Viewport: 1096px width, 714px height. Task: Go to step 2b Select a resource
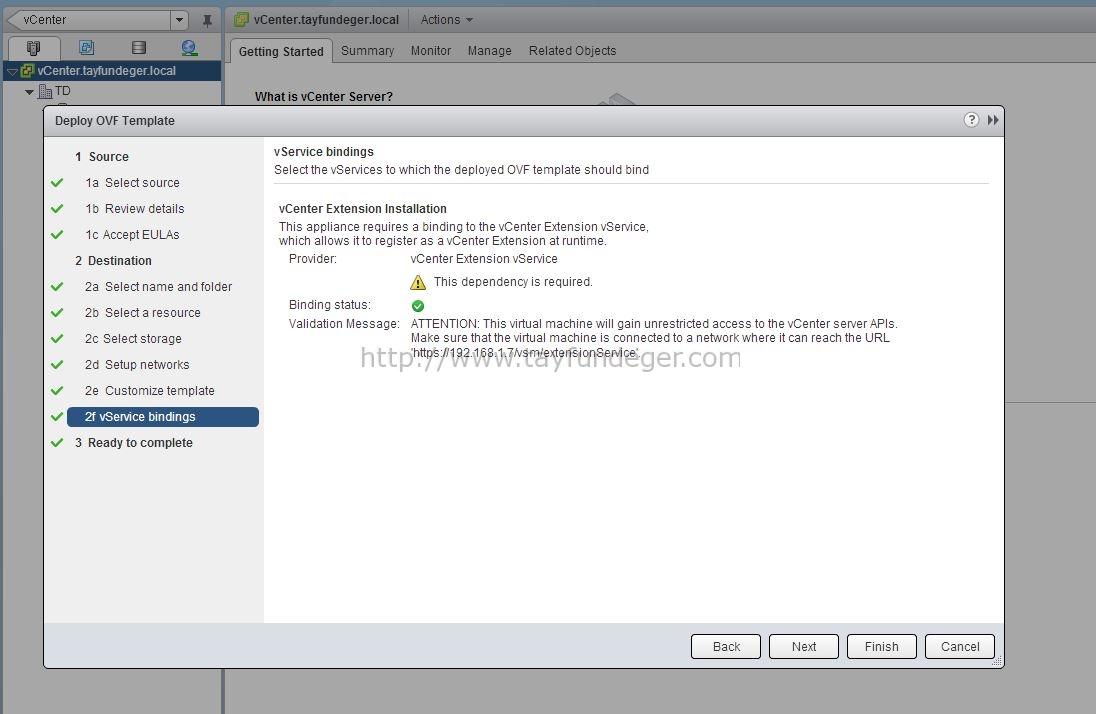[143, 313]
